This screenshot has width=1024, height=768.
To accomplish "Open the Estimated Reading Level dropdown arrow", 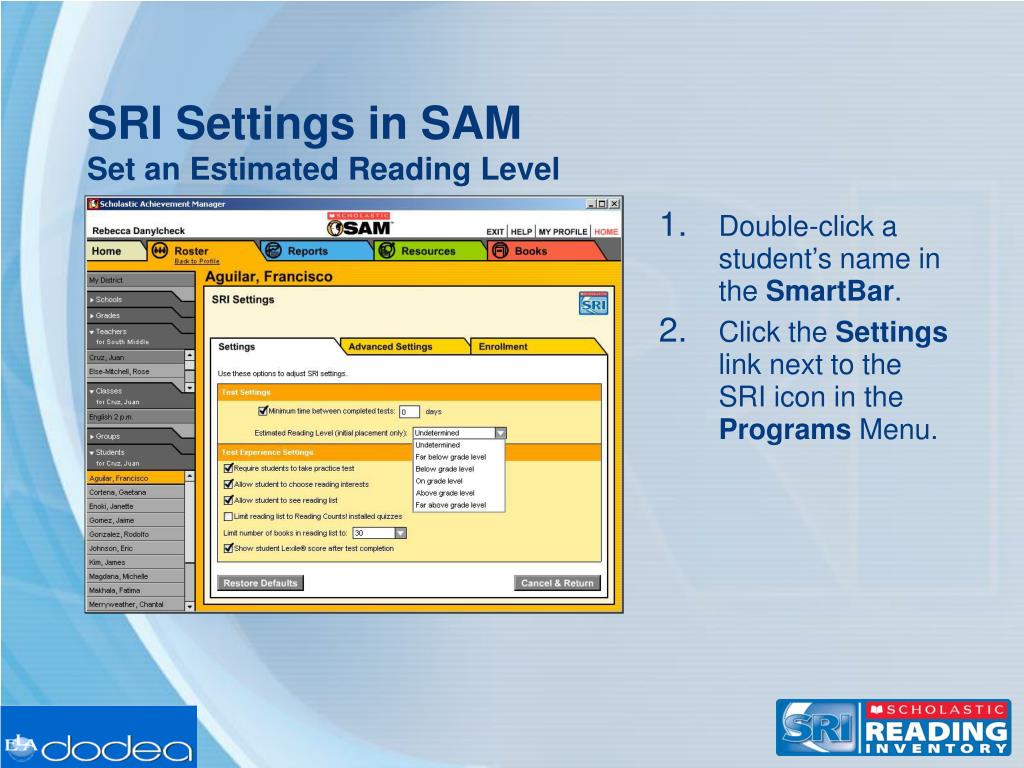I will click(x=500, y=433).
